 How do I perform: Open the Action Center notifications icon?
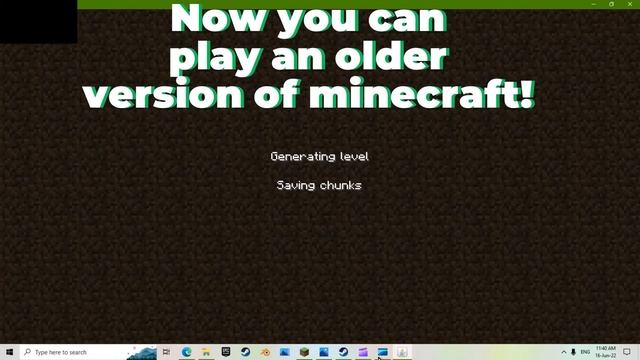tap(627, 352)
